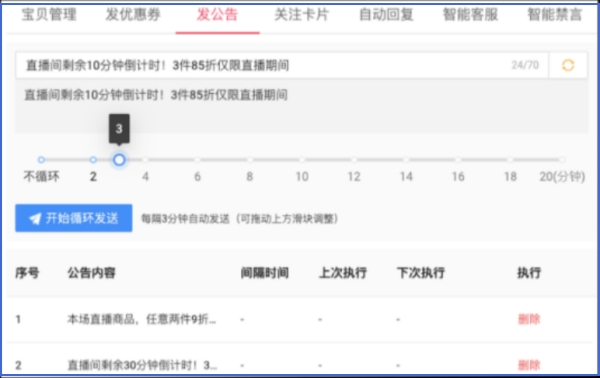Image resolution: width=600 pixels, height=378 pixels.
Task: Click the 下次执行 column header
Action: [421, 273]
